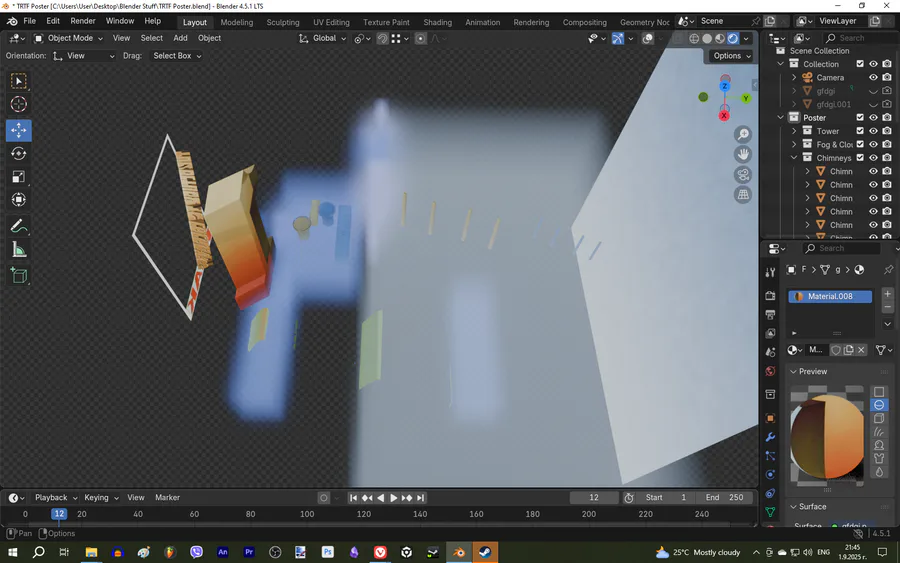Image resolution: width=900 pixels, height=563 pixels.
Task: Uncheck the Poster collection checkbox
Action: pos(860,118)
